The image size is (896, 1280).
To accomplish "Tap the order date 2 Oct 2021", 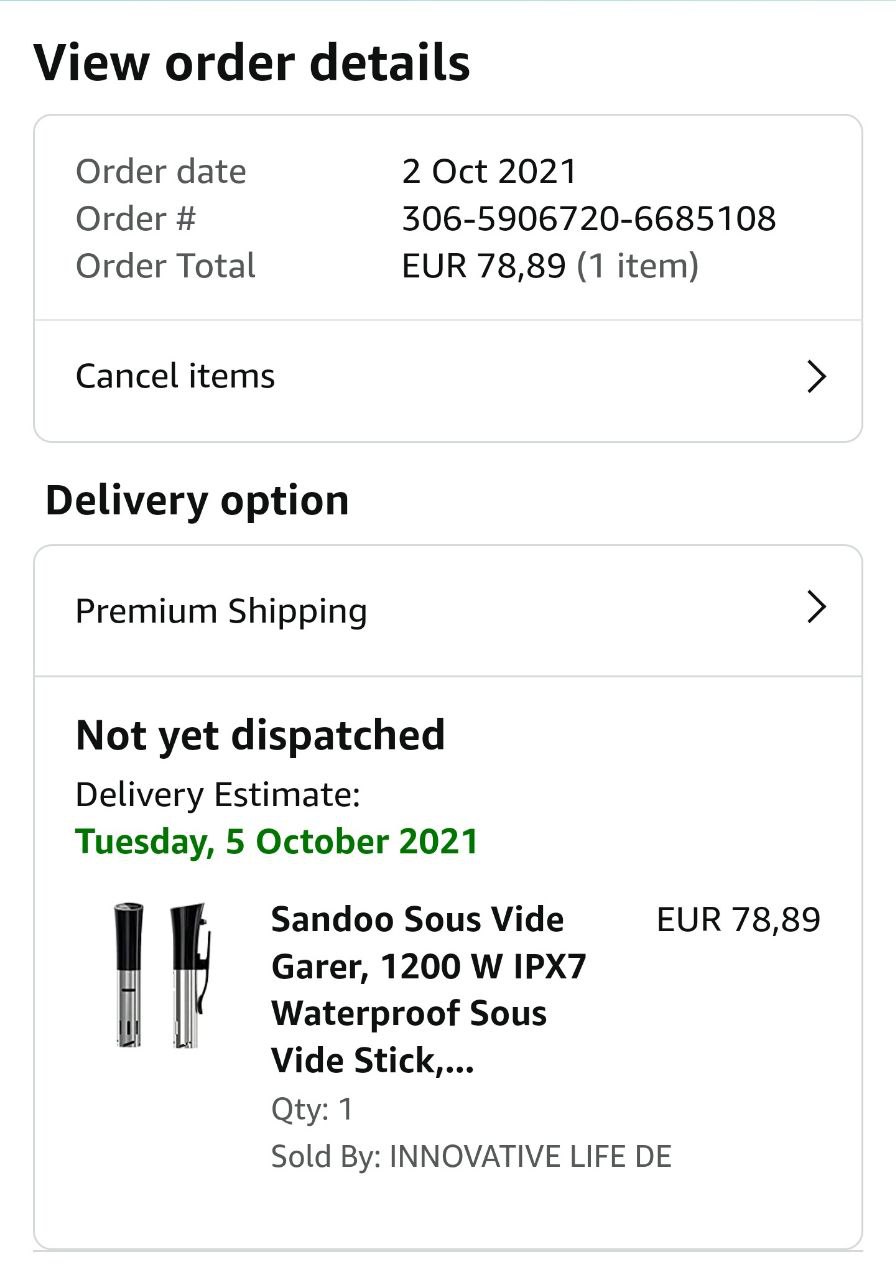I will coord(489,172).
